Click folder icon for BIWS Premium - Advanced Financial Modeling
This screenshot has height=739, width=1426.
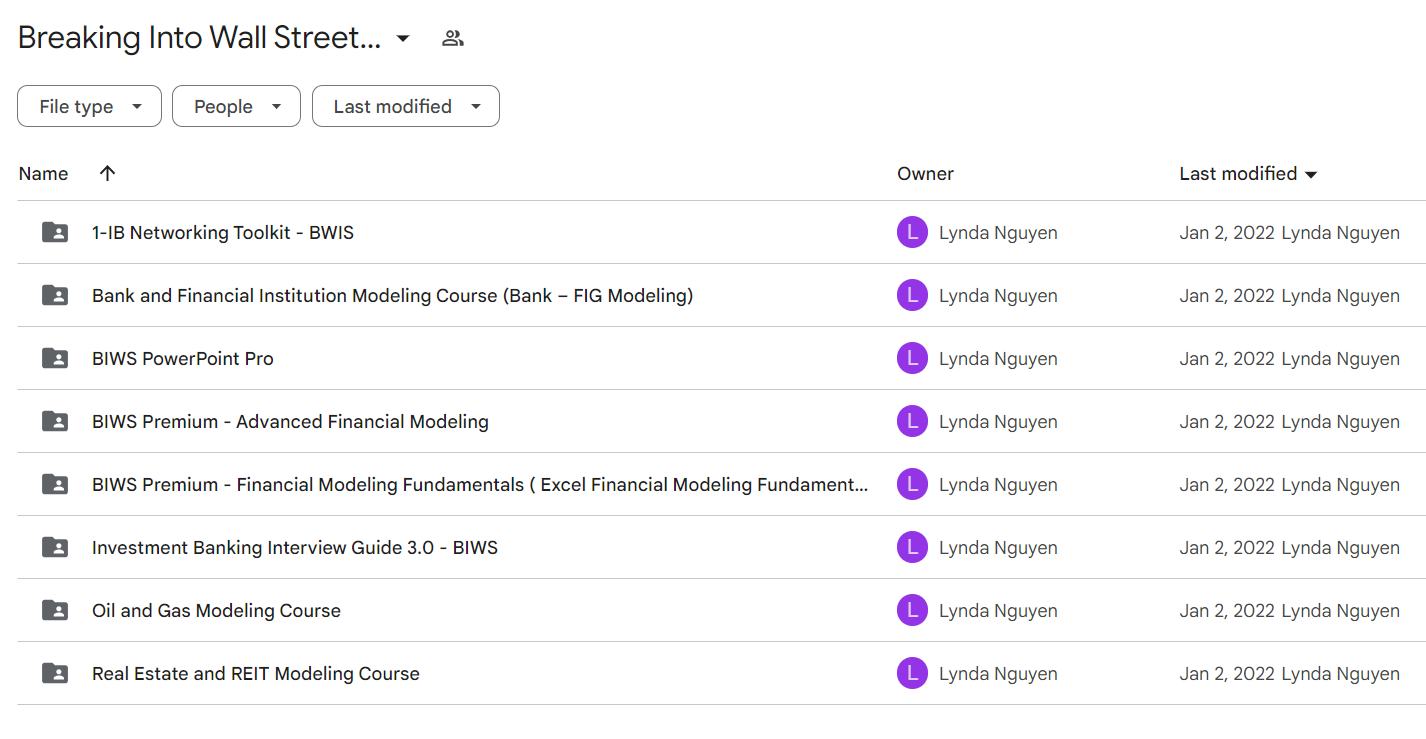coord(55,422)
